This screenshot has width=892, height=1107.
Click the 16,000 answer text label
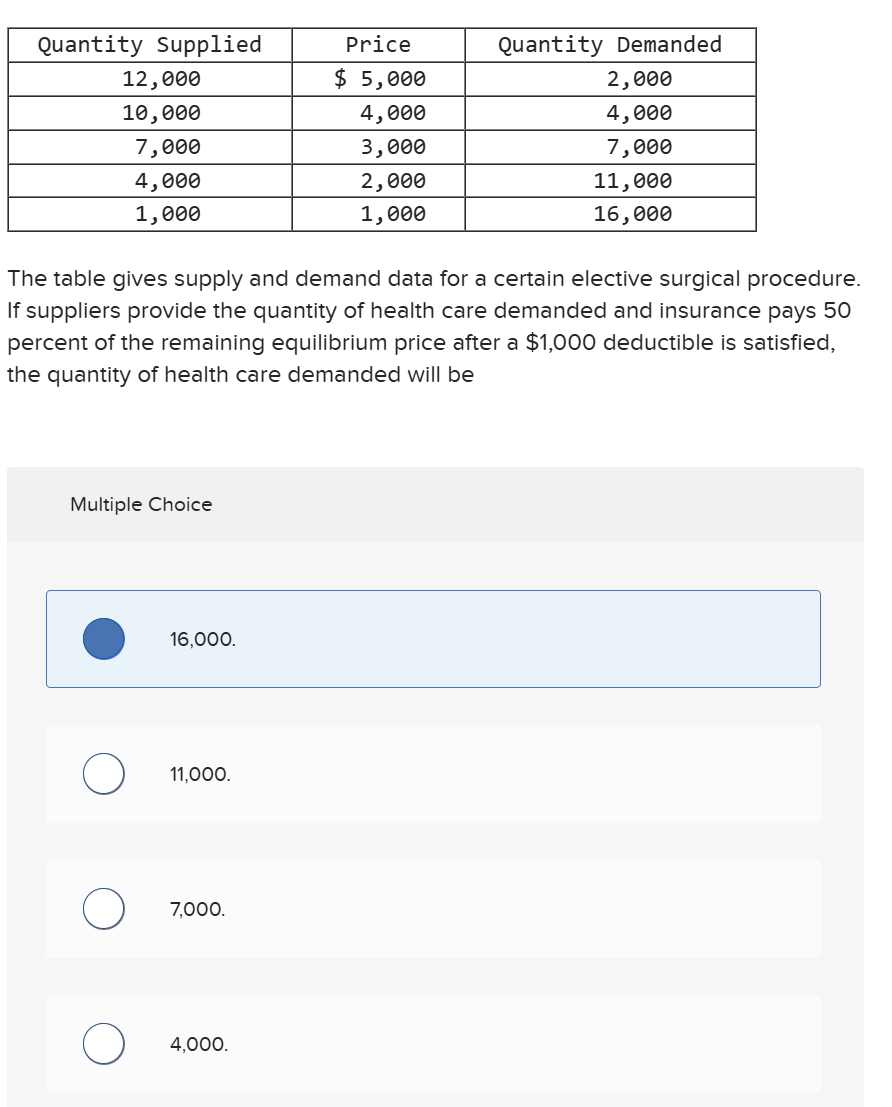click(199, 638)
